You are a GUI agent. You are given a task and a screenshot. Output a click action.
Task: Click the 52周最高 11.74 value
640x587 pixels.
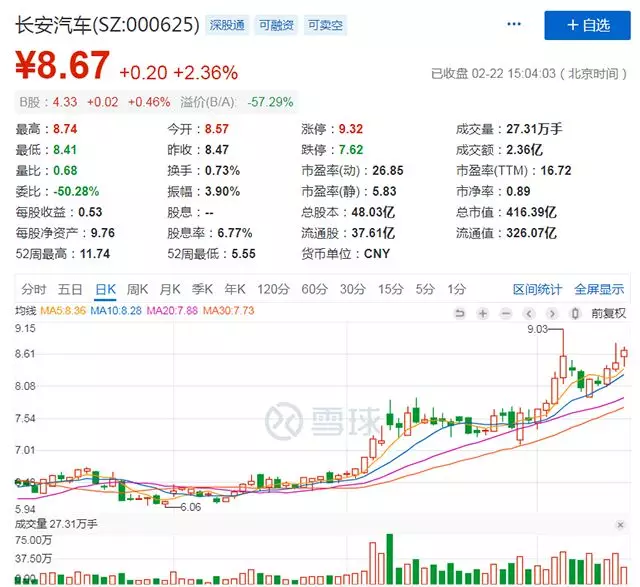95,254
